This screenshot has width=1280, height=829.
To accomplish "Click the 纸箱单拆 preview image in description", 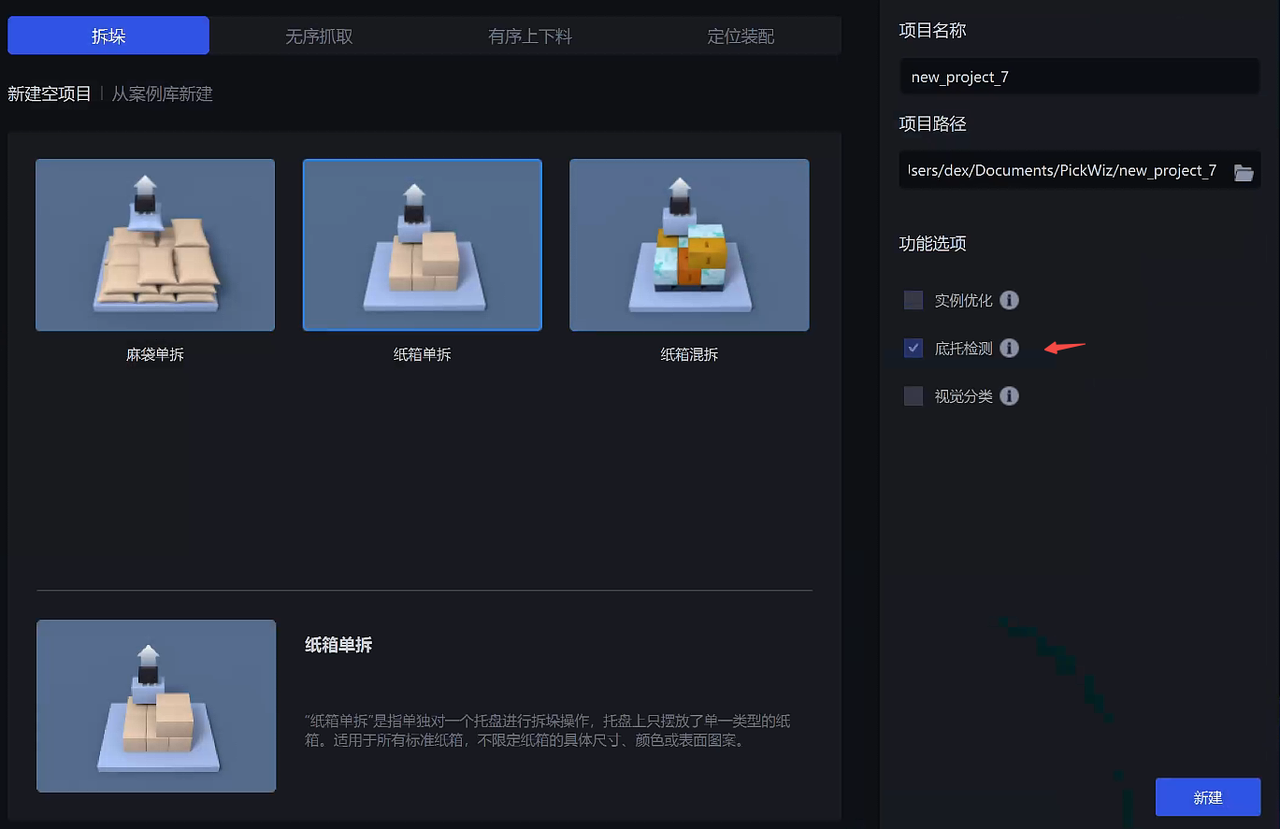I will coord(156,706).
